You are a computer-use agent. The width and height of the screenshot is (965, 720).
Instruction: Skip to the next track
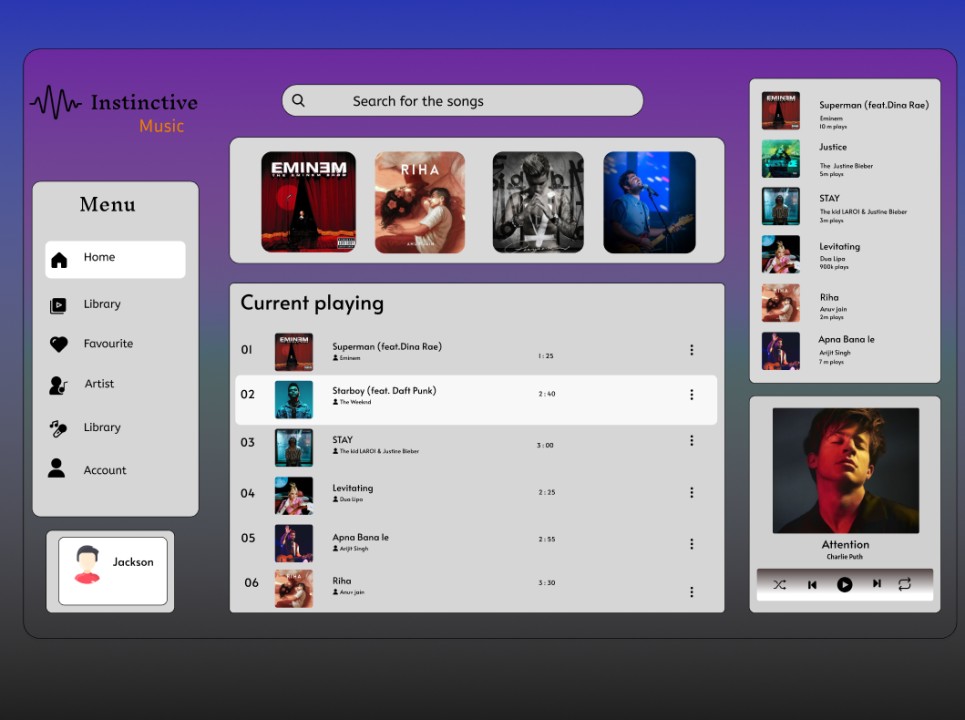click(878, 584)
